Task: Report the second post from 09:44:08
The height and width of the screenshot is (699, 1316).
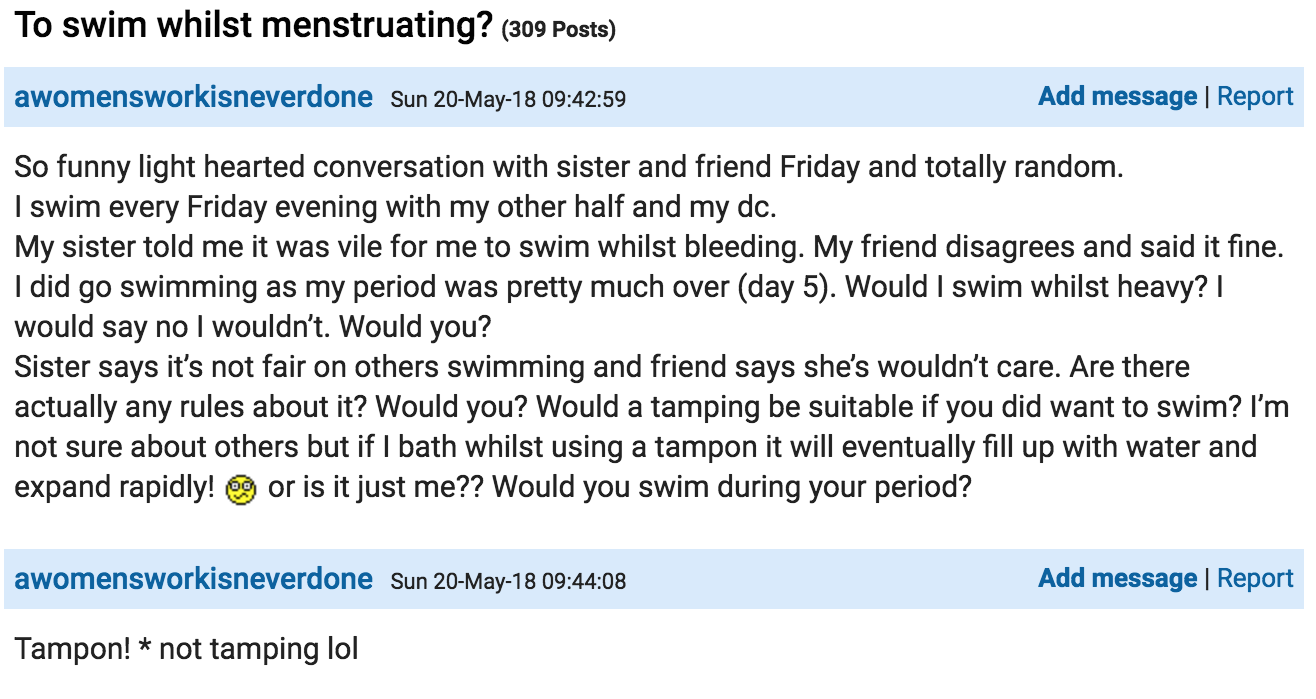Action: [1255, 578]
